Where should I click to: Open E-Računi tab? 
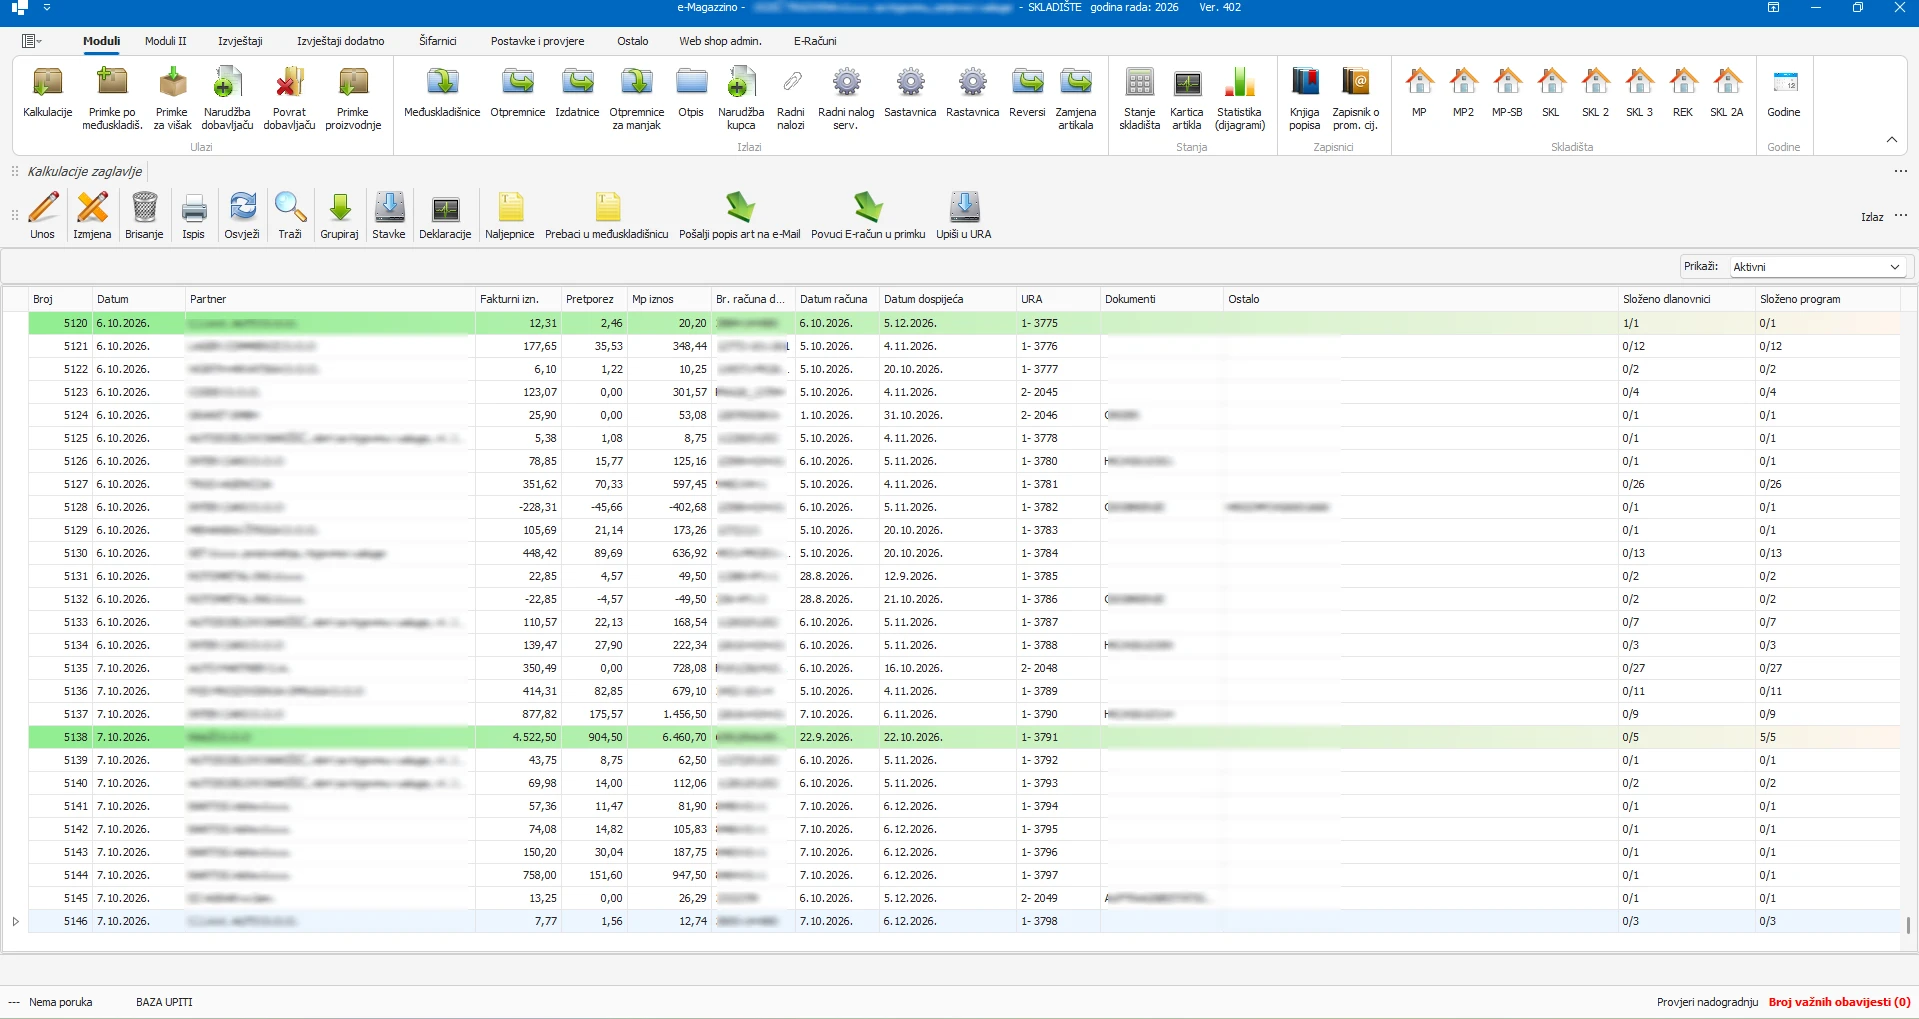tap(815, 41)
